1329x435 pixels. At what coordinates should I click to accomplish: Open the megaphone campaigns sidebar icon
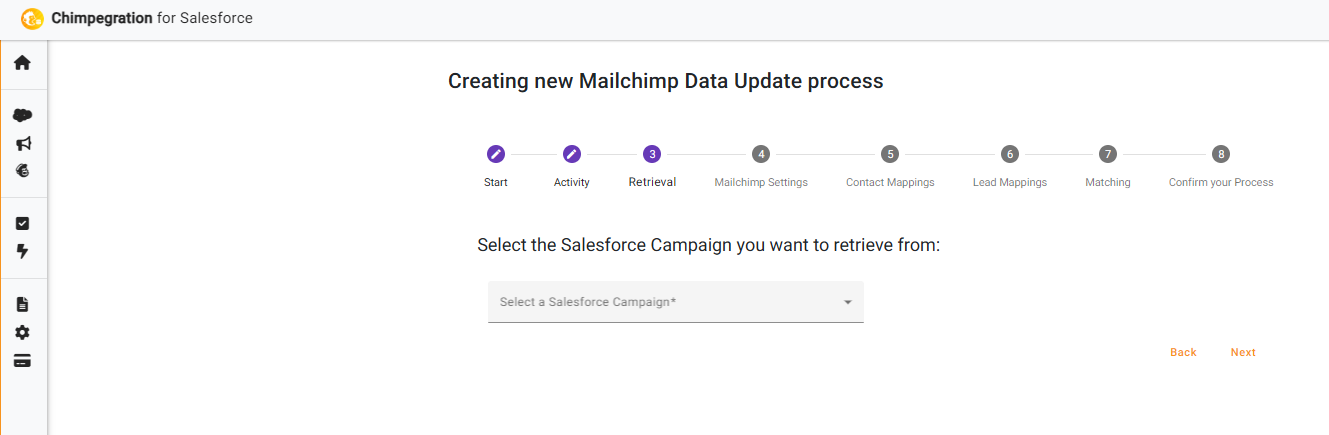(x=23, y=143)
